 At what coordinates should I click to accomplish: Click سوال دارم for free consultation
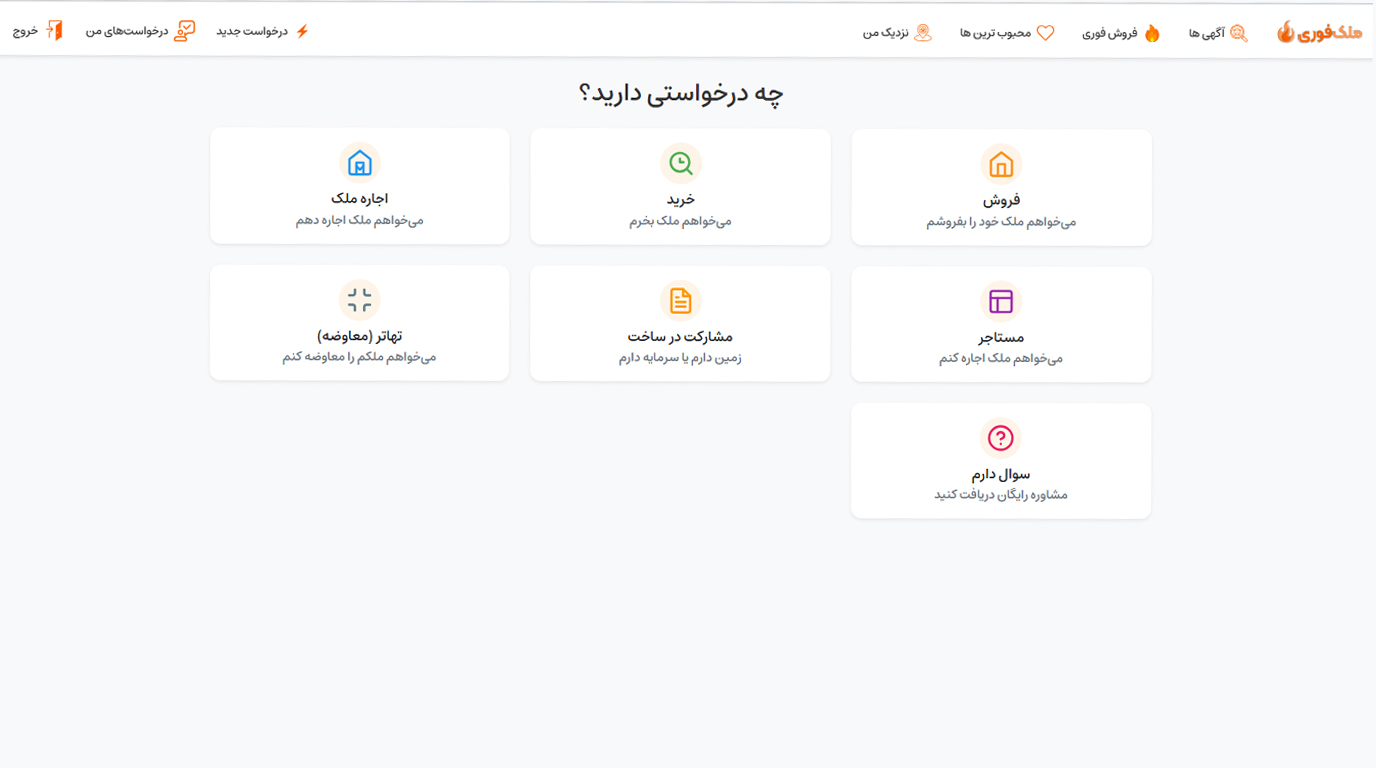click(x=1001, y=460)
